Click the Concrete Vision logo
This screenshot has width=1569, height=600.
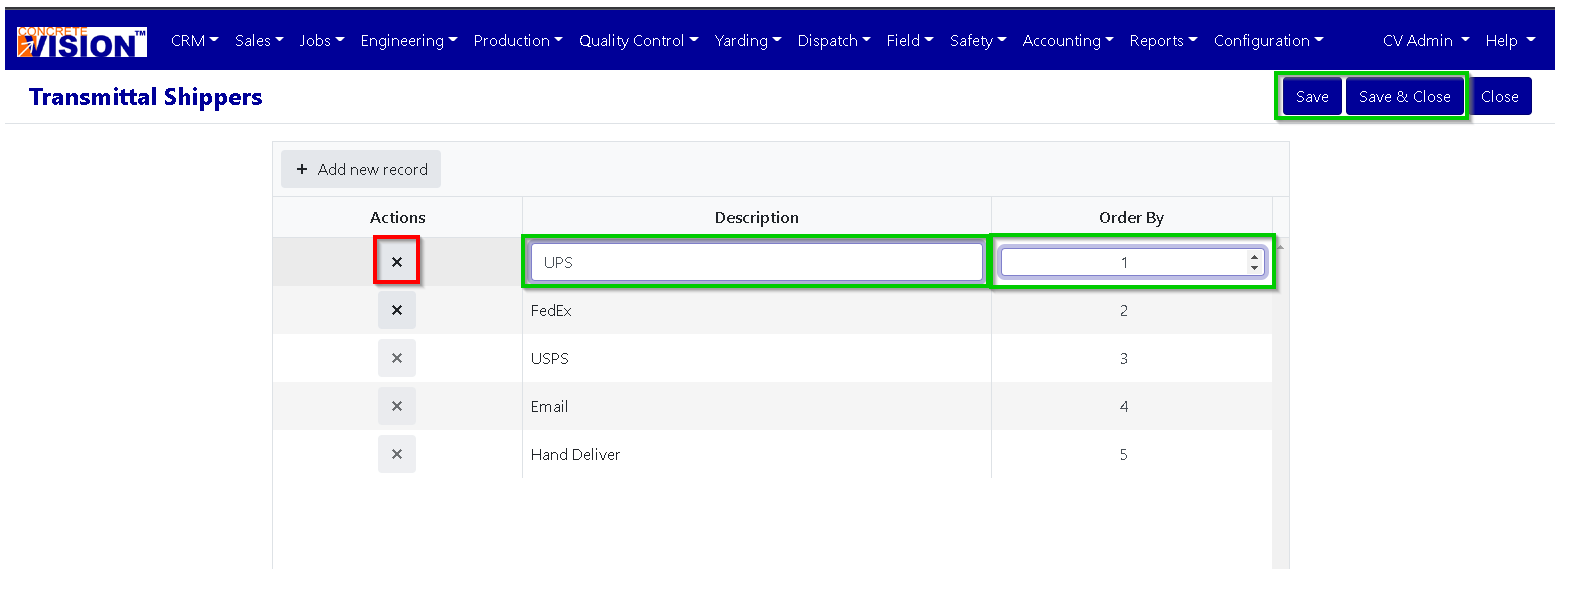[82, 41]
